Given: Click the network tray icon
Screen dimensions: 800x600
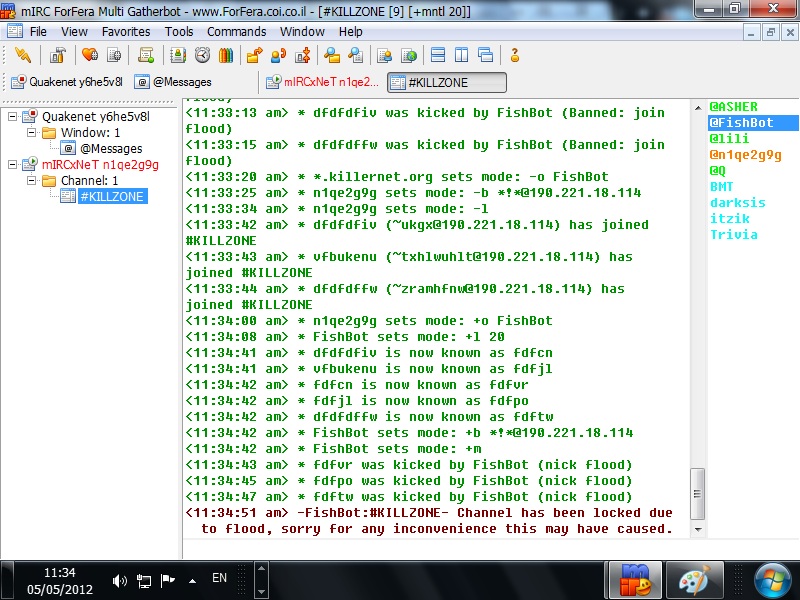Looking at the screenshot, I should click(144, 581).
